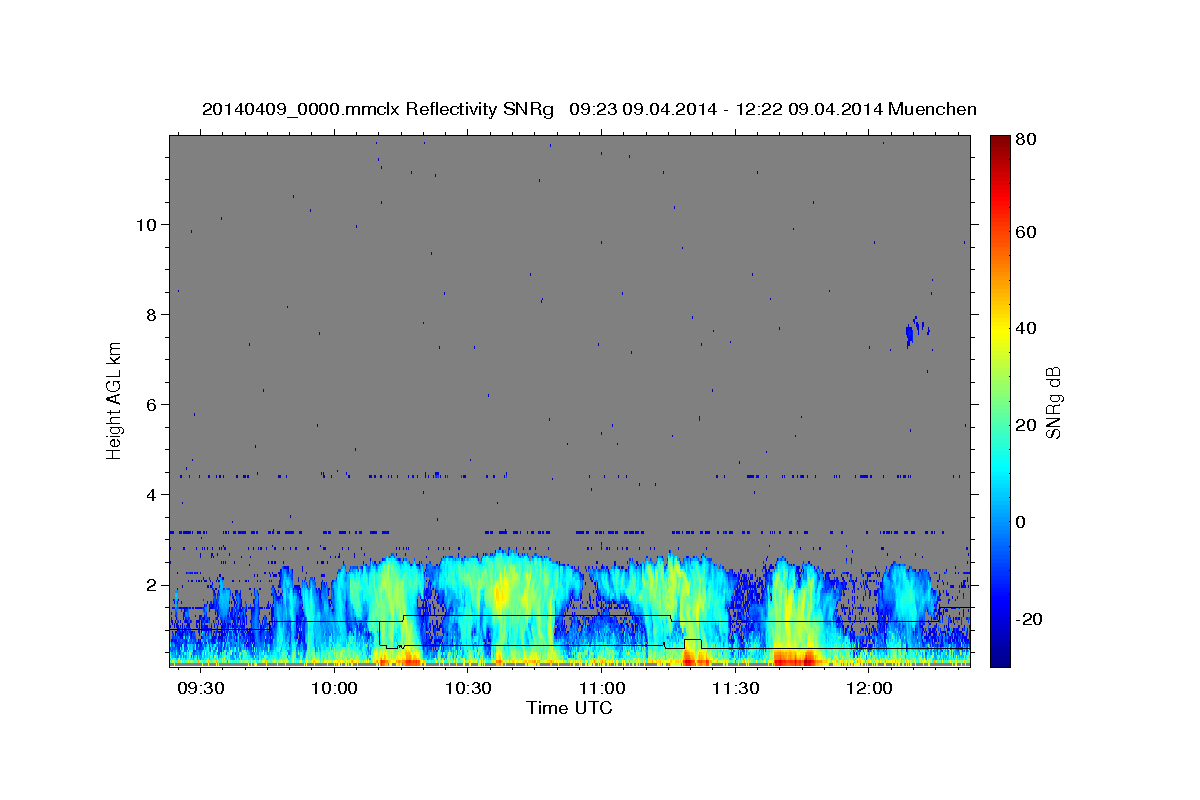Image resolution: width=1200 pixels, height=800 pixels.
Task: Click the 80 dB colorbar label
Action: 1026,139
